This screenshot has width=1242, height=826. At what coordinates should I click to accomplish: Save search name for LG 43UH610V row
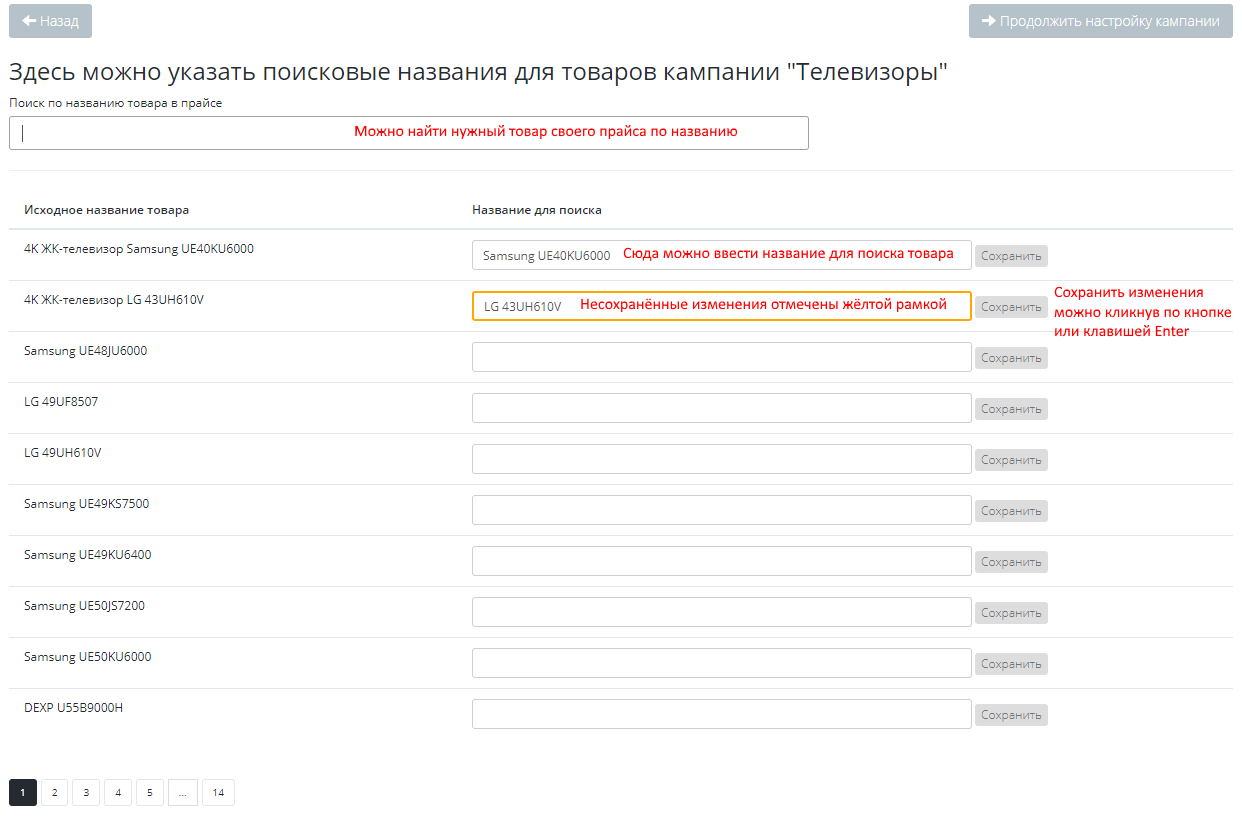pos(1011,307)
